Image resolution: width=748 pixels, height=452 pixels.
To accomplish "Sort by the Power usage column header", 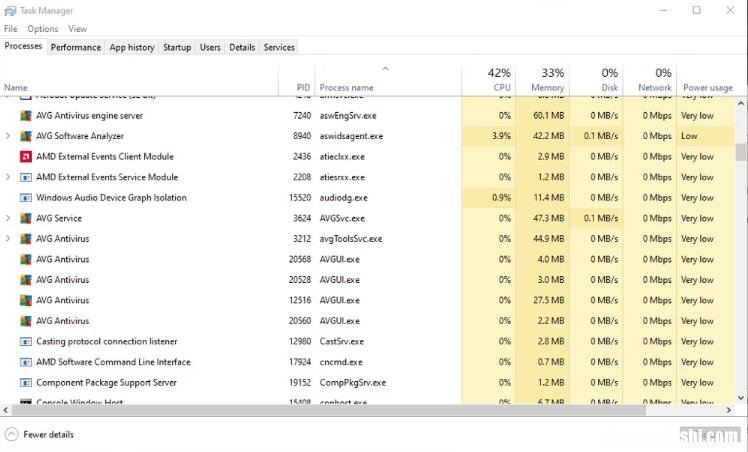I will pos(706,80).
